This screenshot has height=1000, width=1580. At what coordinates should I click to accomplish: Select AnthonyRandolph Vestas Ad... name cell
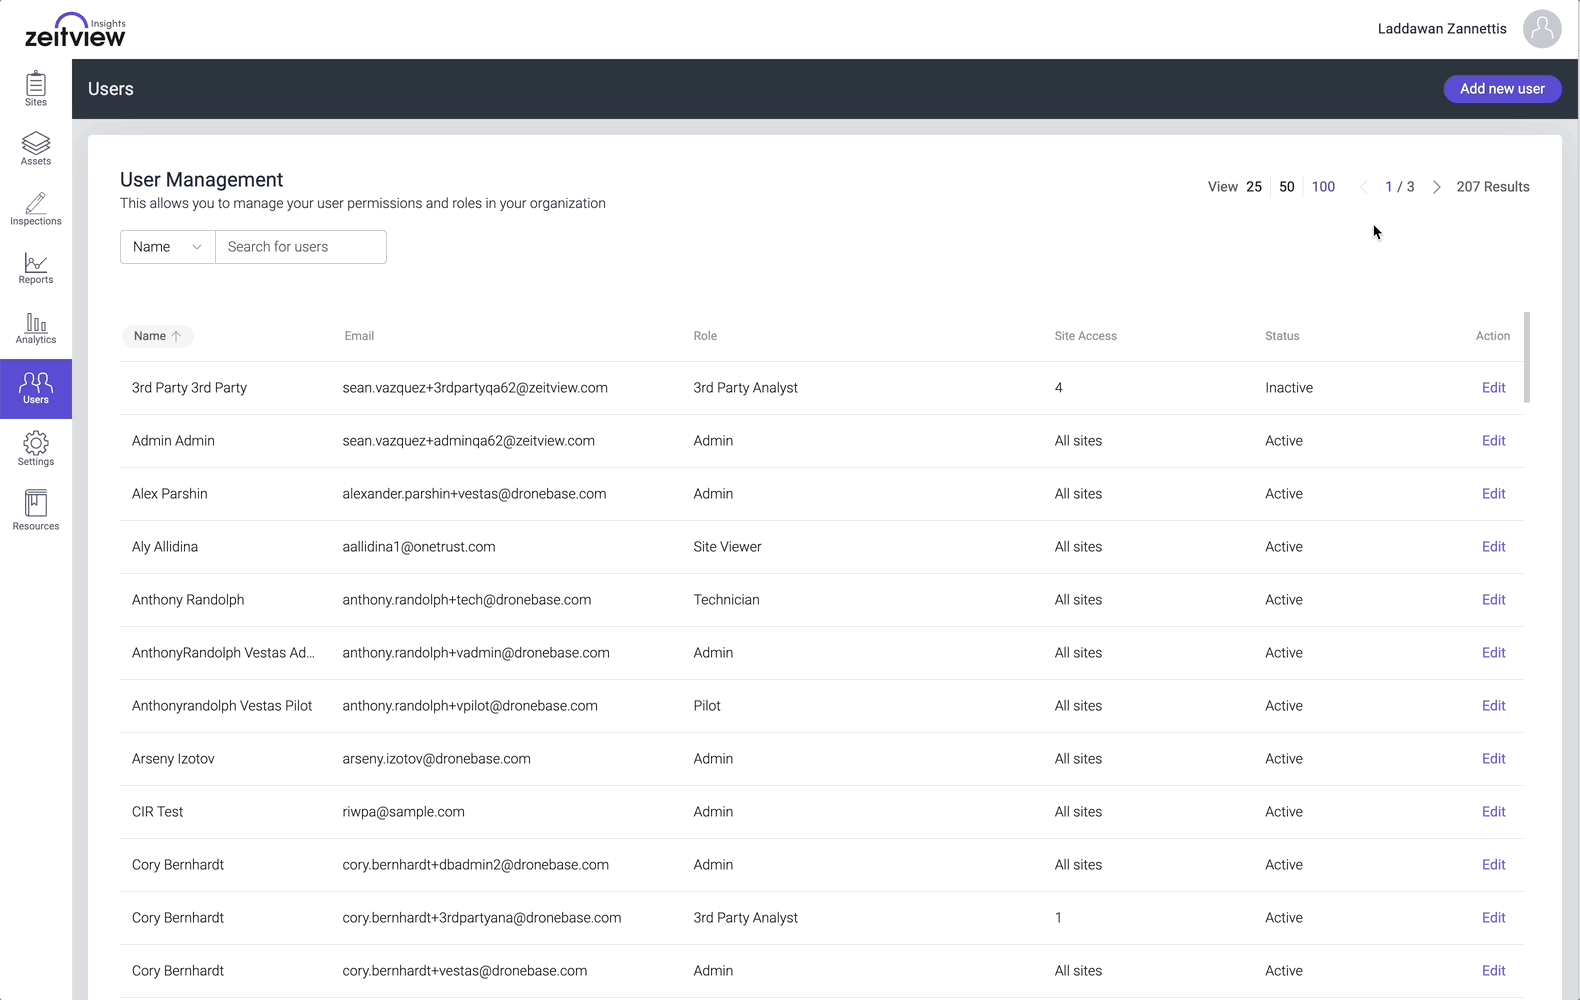pyautogui.click(x=223, y=653)
